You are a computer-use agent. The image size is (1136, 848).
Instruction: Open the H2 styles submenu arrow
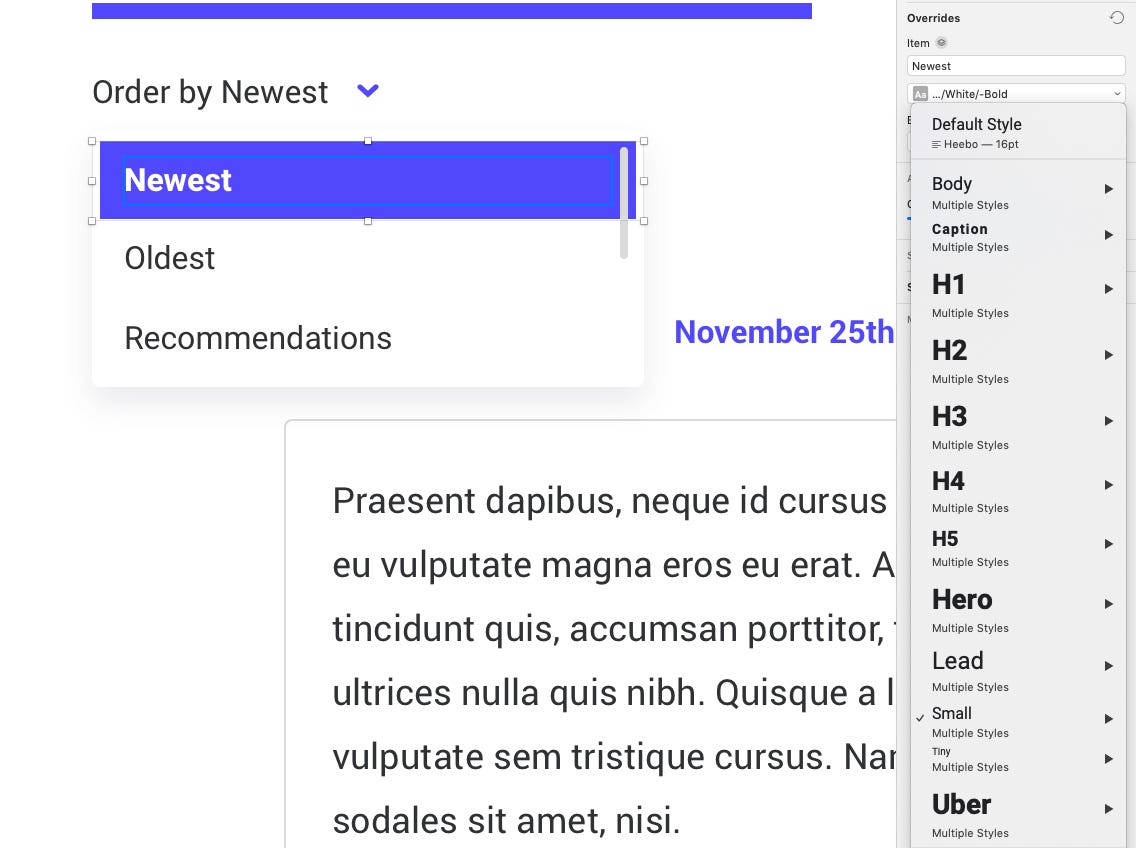pyautogui.click(x=1108, y=354)
